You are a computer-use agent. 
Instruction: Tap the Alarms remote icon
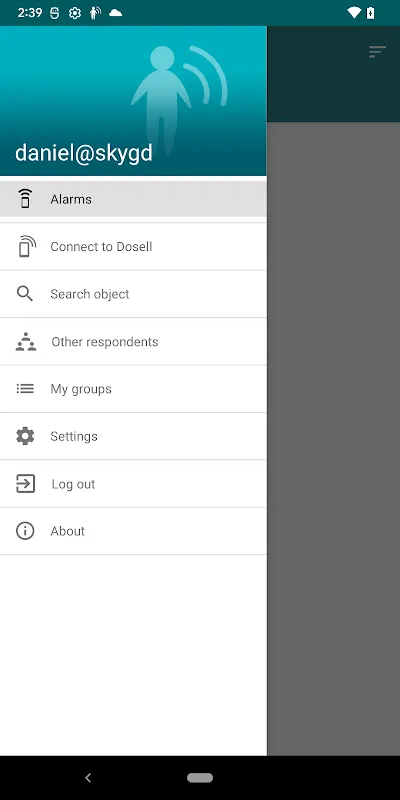(x=25, y=198)
